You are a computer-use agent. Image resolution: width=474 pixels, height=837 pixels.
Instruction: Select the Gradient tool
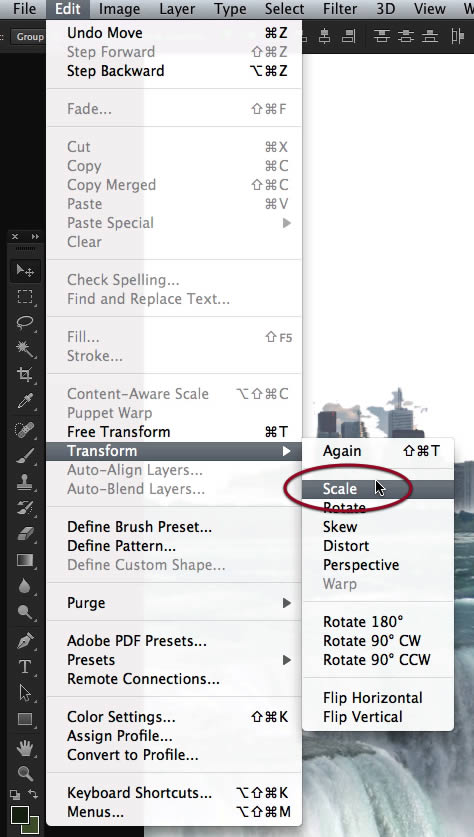tap(25, 560)
